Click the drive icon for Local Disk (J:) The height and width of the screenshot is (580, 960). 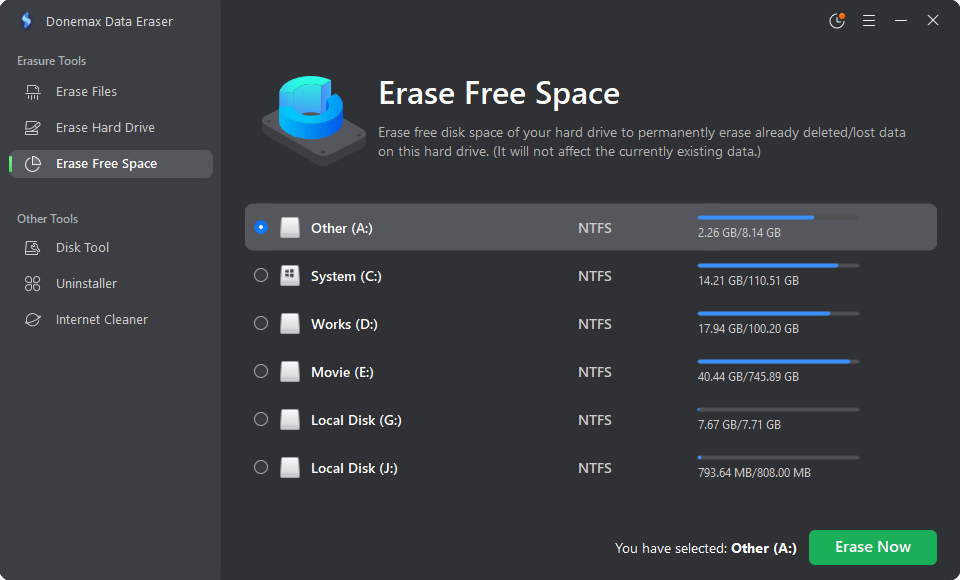click(x=290, y=467)
